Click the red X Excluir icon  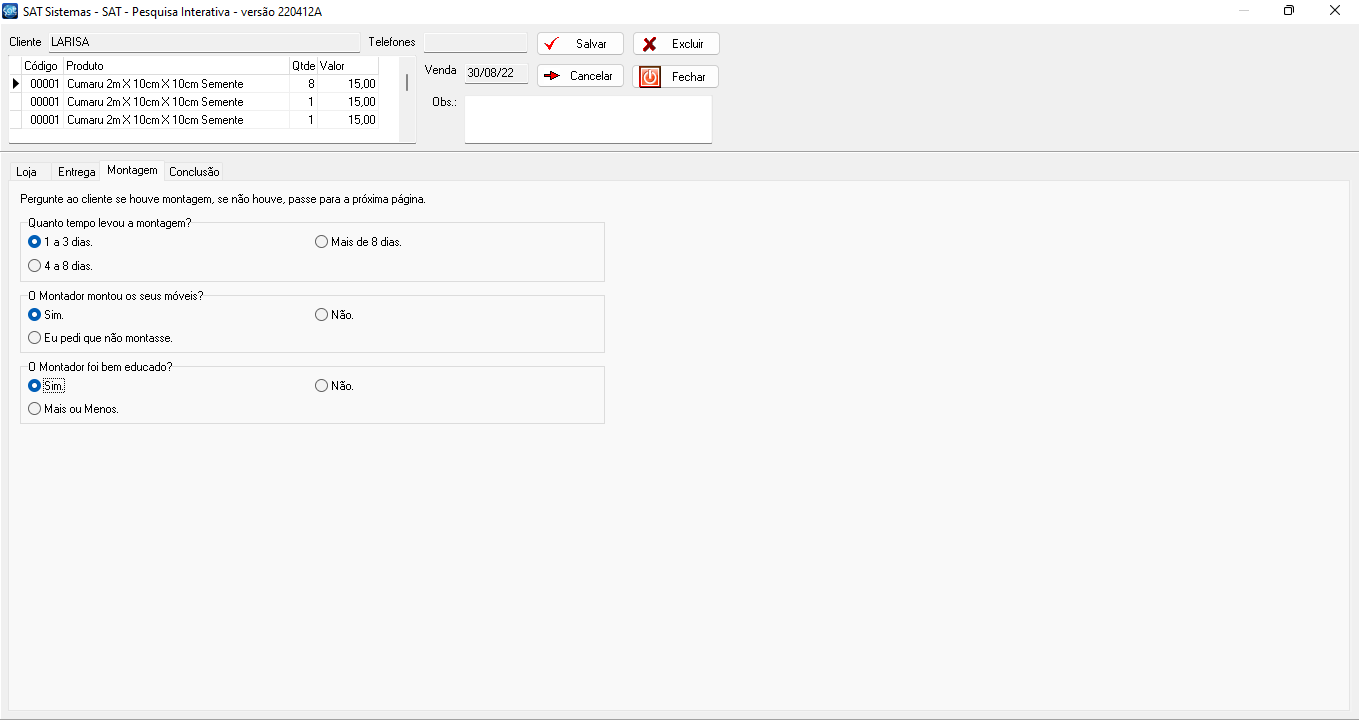click(650, 44)
